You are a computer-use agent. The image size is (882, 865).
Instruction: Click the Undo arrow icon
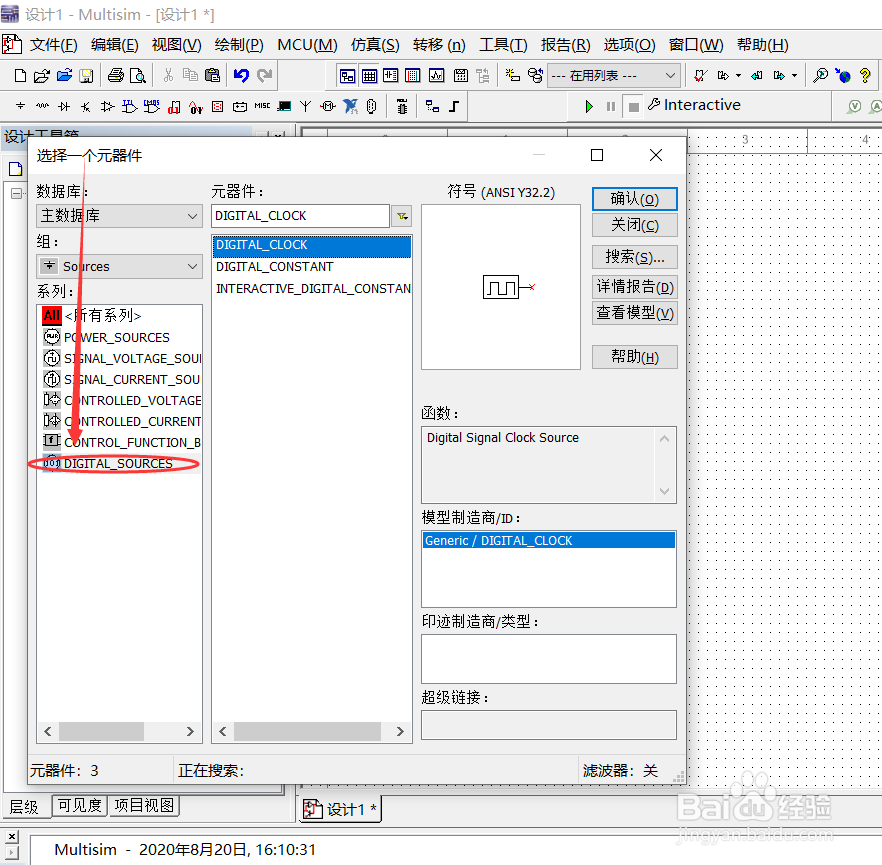(241, 75)
